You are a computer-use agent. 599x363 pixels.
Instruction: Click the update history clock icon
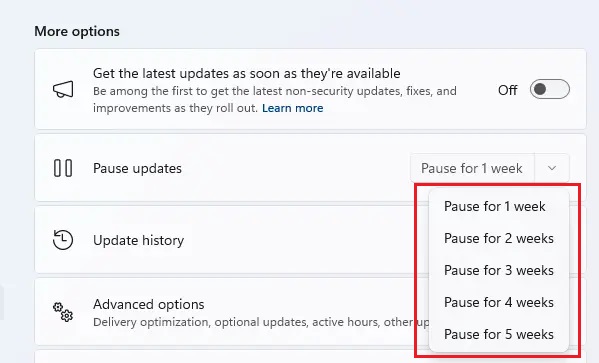click(x=63, y=240)
